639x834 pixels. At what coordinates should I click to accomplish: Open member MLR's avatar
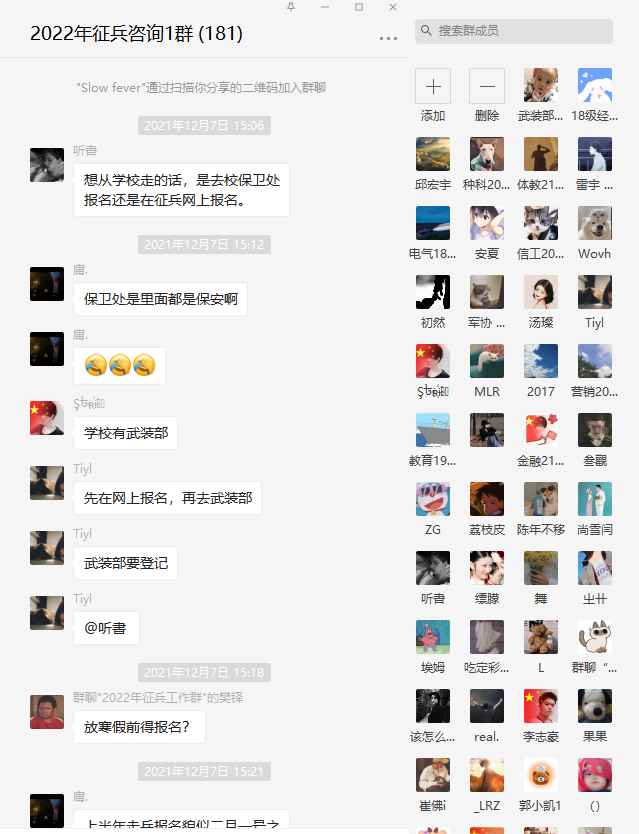coord(487,361)
